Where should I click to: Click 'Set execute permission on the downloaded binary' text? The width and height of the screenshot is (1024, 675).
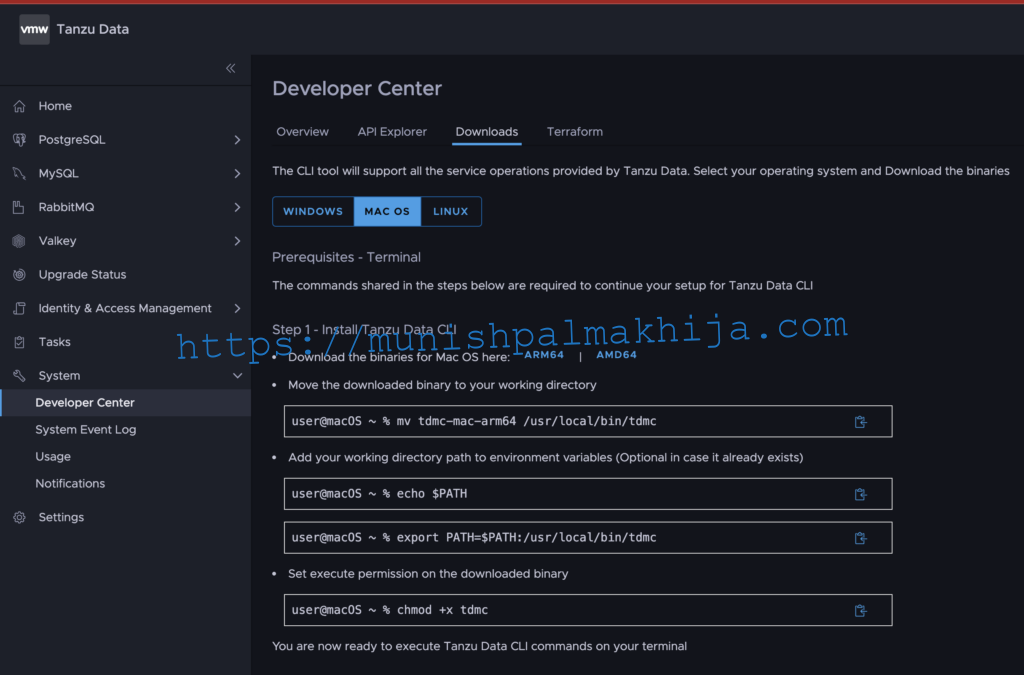pos(428,574)
